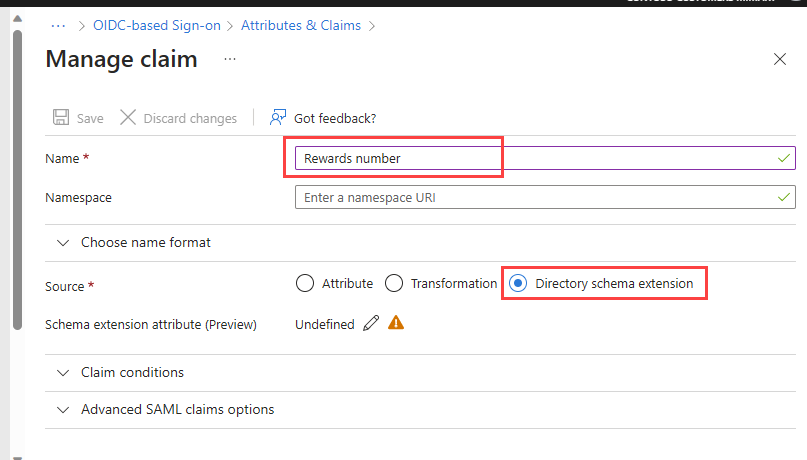Click the Discard changes button label
Screen dimensions: 807x460
(190, 118)
